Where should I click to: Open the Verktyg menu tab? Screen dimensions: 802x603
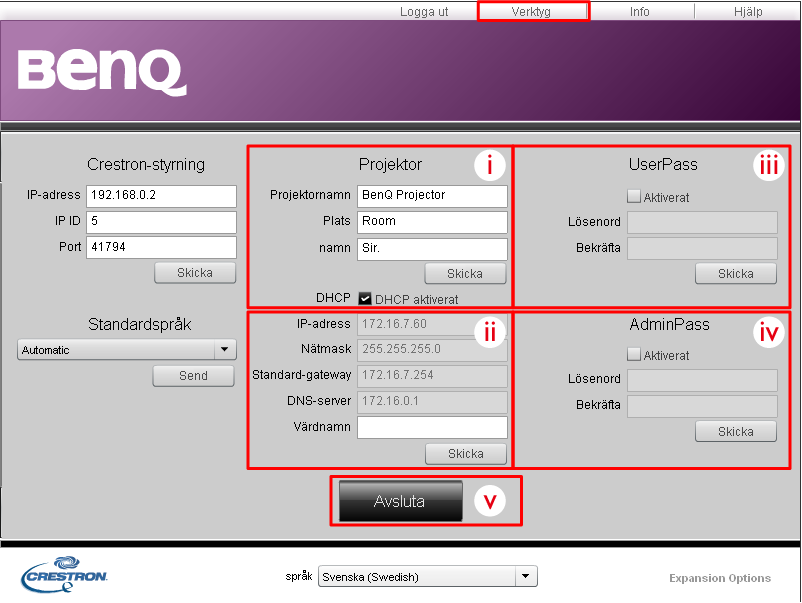(x=531, y=11)
